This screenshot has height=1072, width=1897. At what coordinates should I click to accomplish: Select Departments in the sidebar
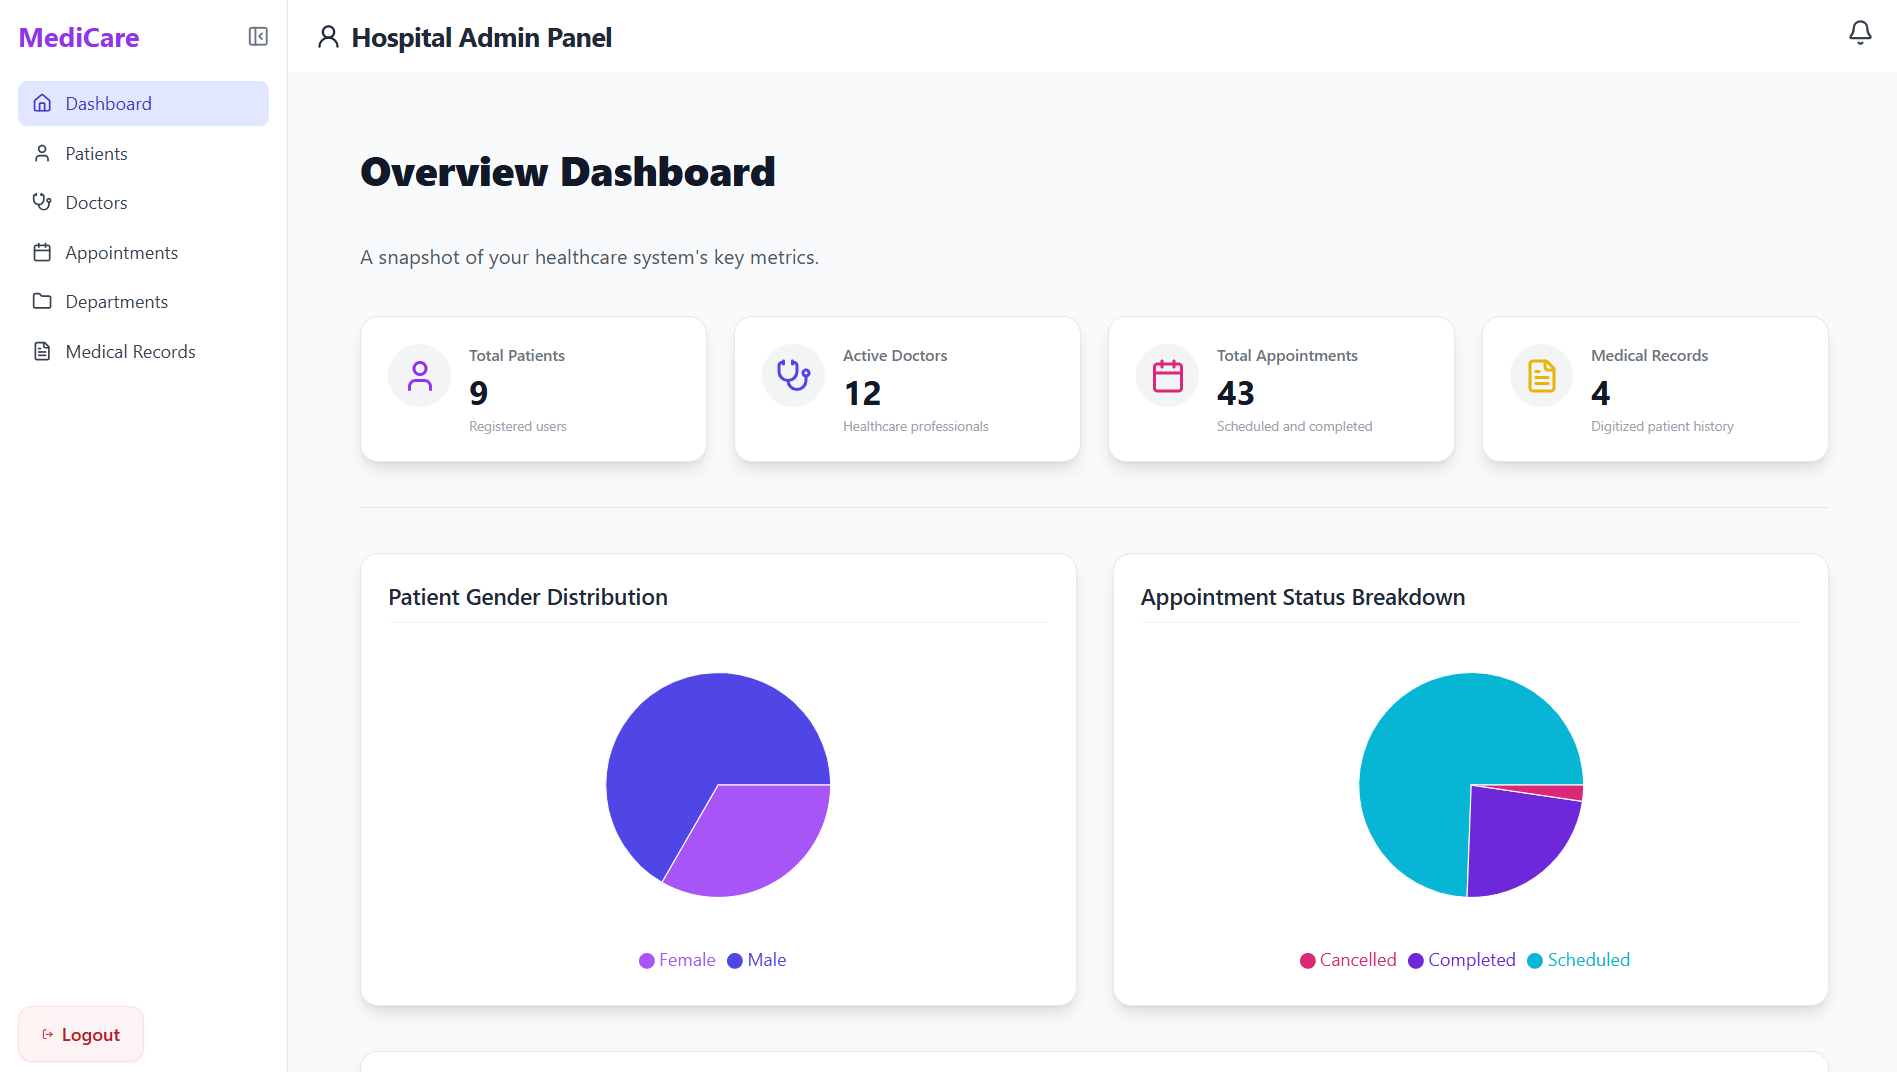[116, 302]
